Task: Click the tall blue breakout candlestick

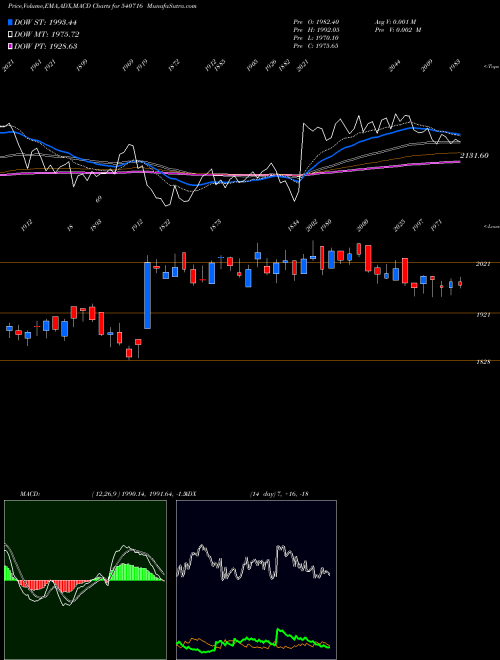Action: (x=147, y=295)
